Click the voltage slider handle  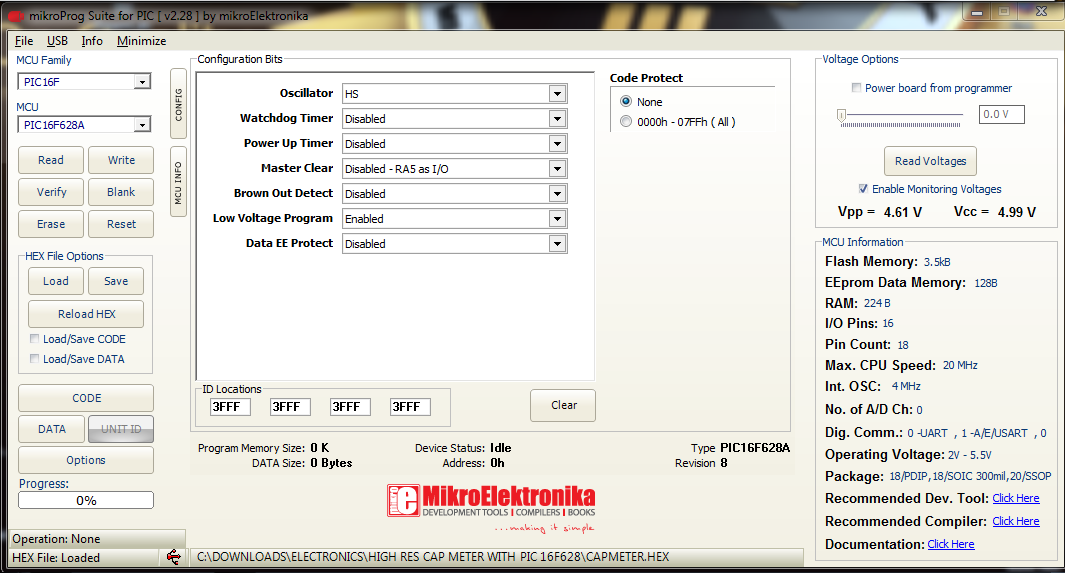point(842,115)
